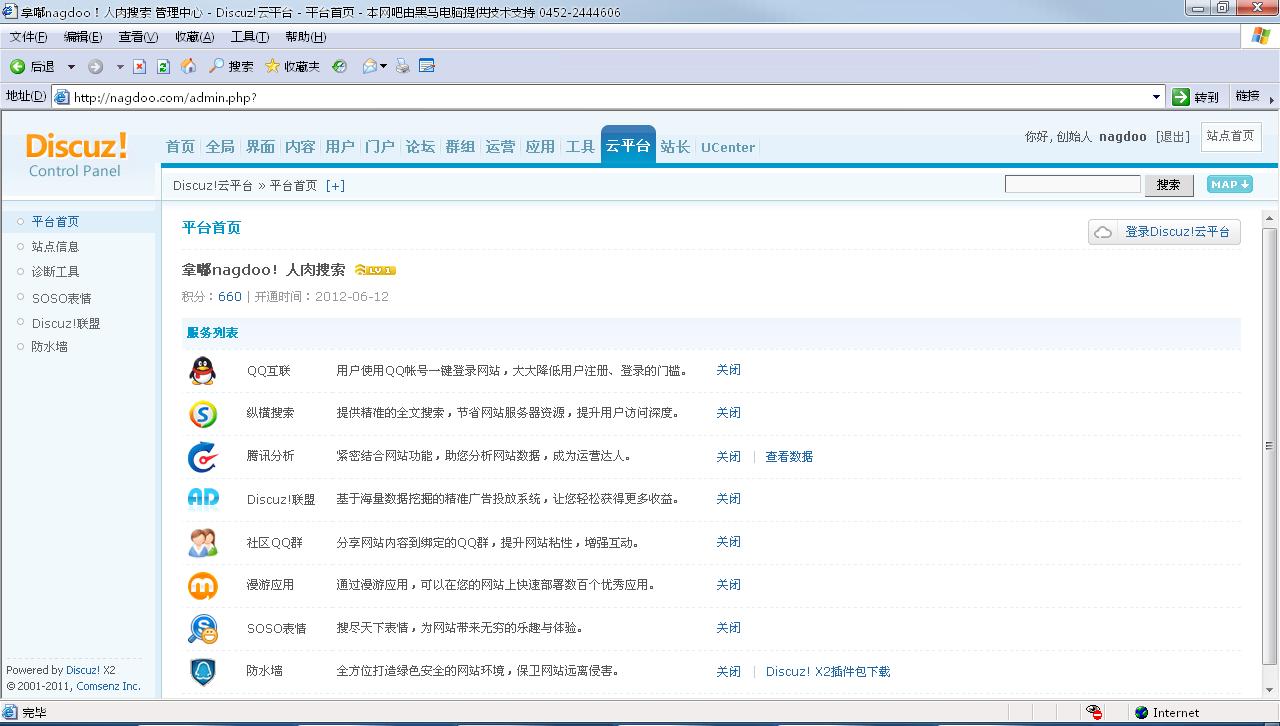Image resolution: width=1280 pixels, height=726 pixels.
Task: Click the Discuz! Control Panel logo
Action: click(77, 155)
